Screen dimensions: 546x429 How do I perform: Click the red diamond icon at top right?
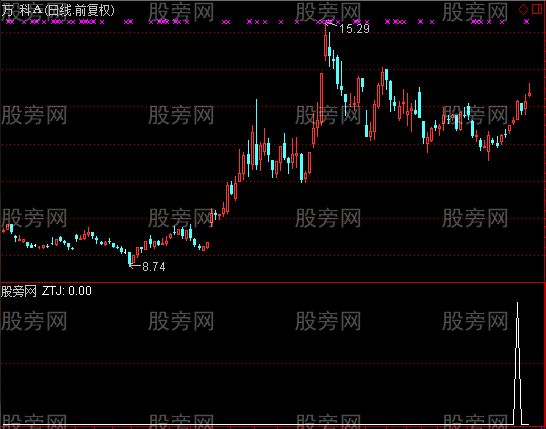523,10
